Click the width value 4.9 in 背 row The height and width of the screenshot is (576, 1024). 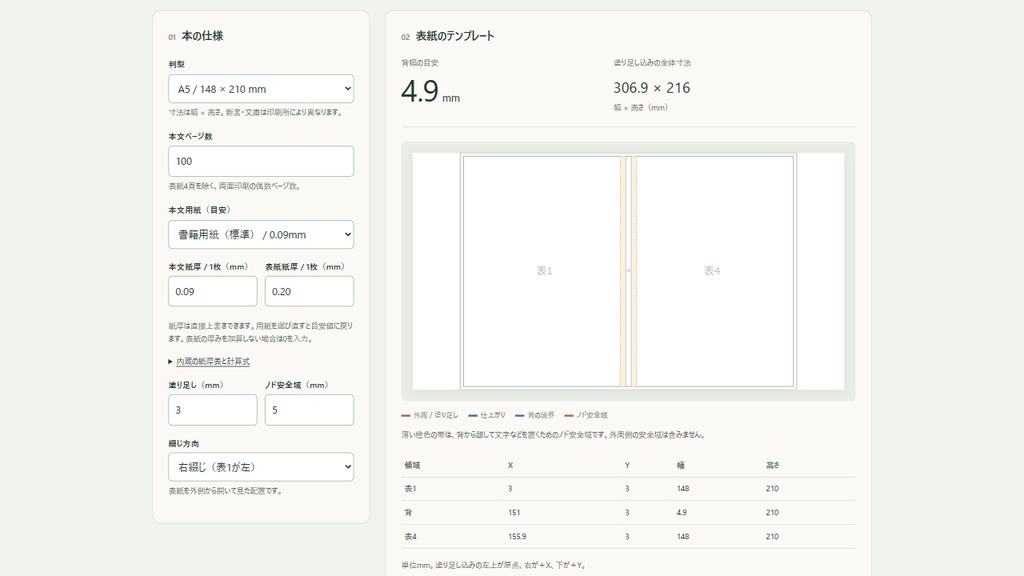pos(682,513)
